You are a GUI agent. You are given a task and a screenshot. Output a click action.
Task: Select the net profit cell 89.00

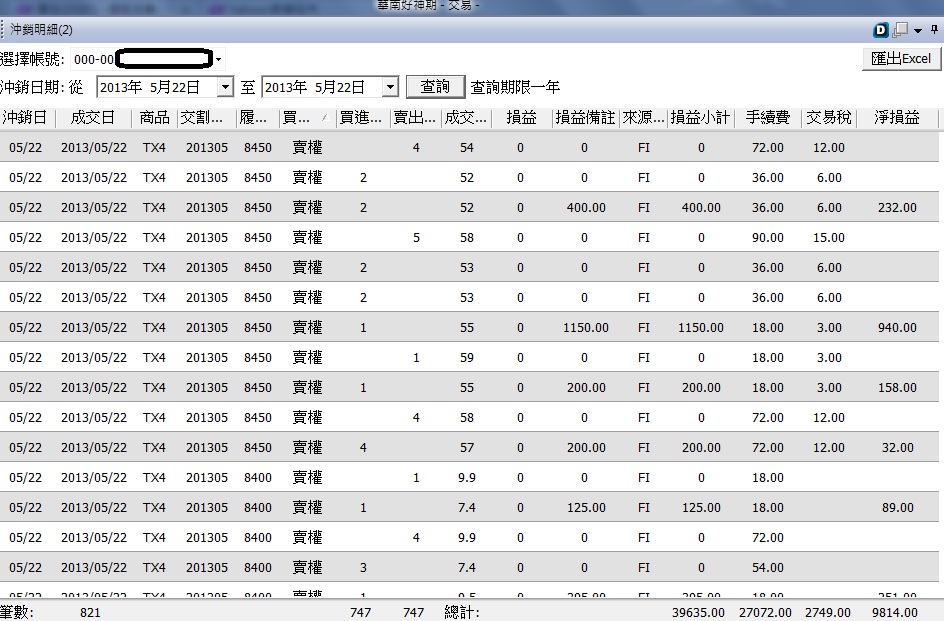898,508
